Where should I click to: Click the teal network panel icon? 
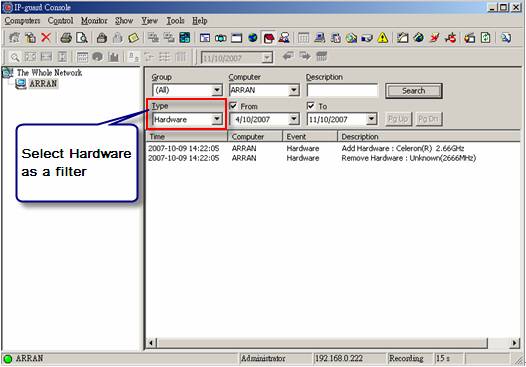[x=185, y=38]
